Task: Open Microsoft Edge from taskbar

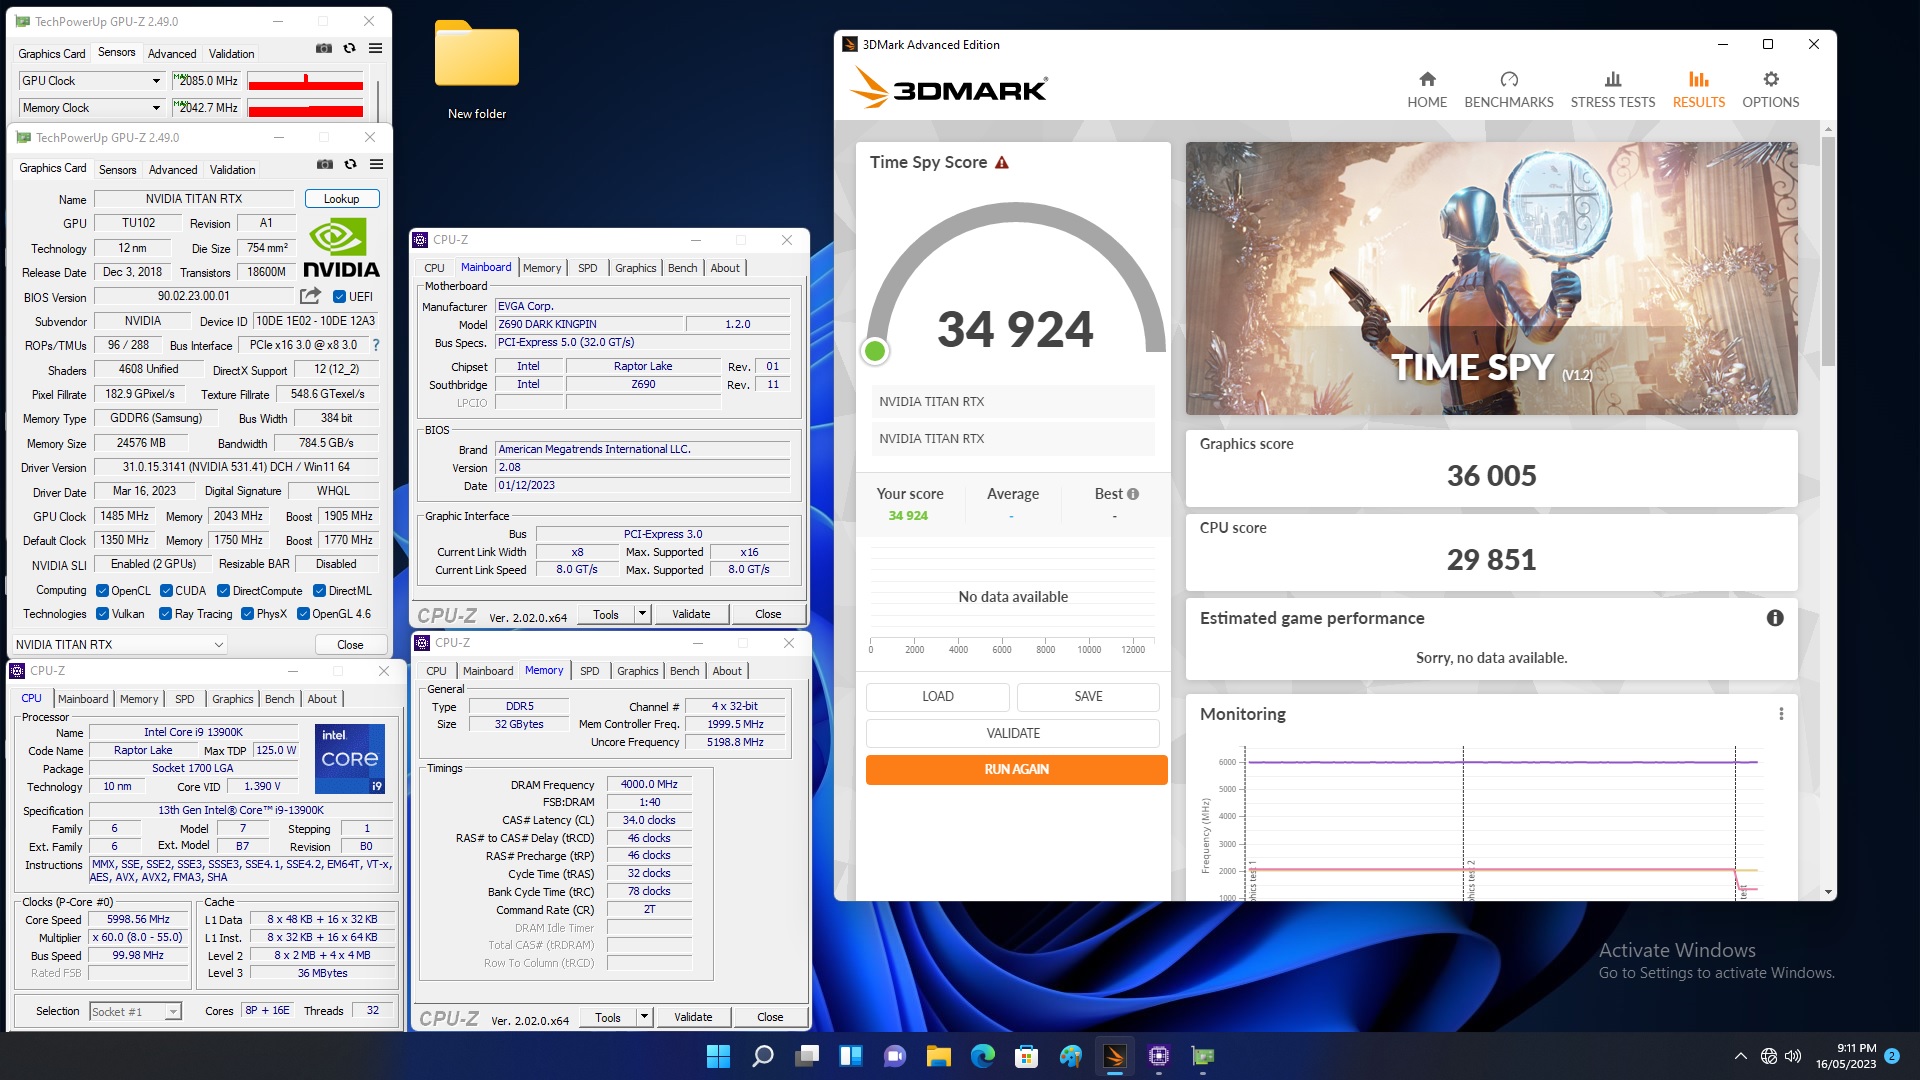Action: click(x=982, y=1056)
